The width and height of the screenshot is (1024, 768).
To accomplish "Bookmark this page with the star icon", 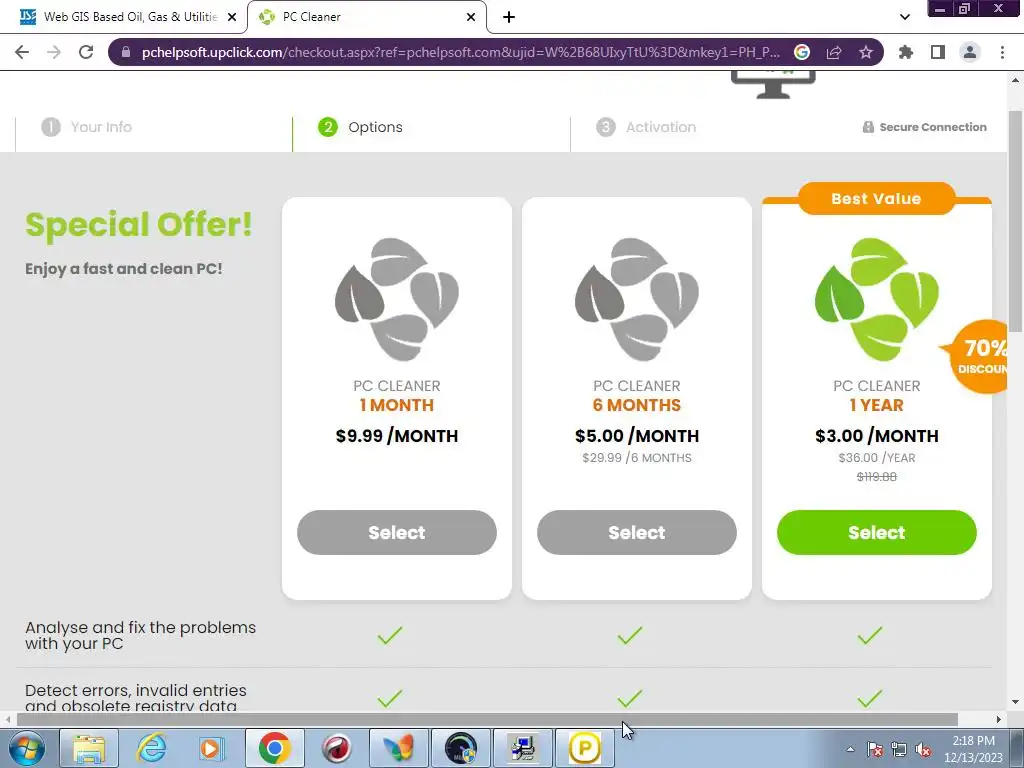I will [866, 52].
